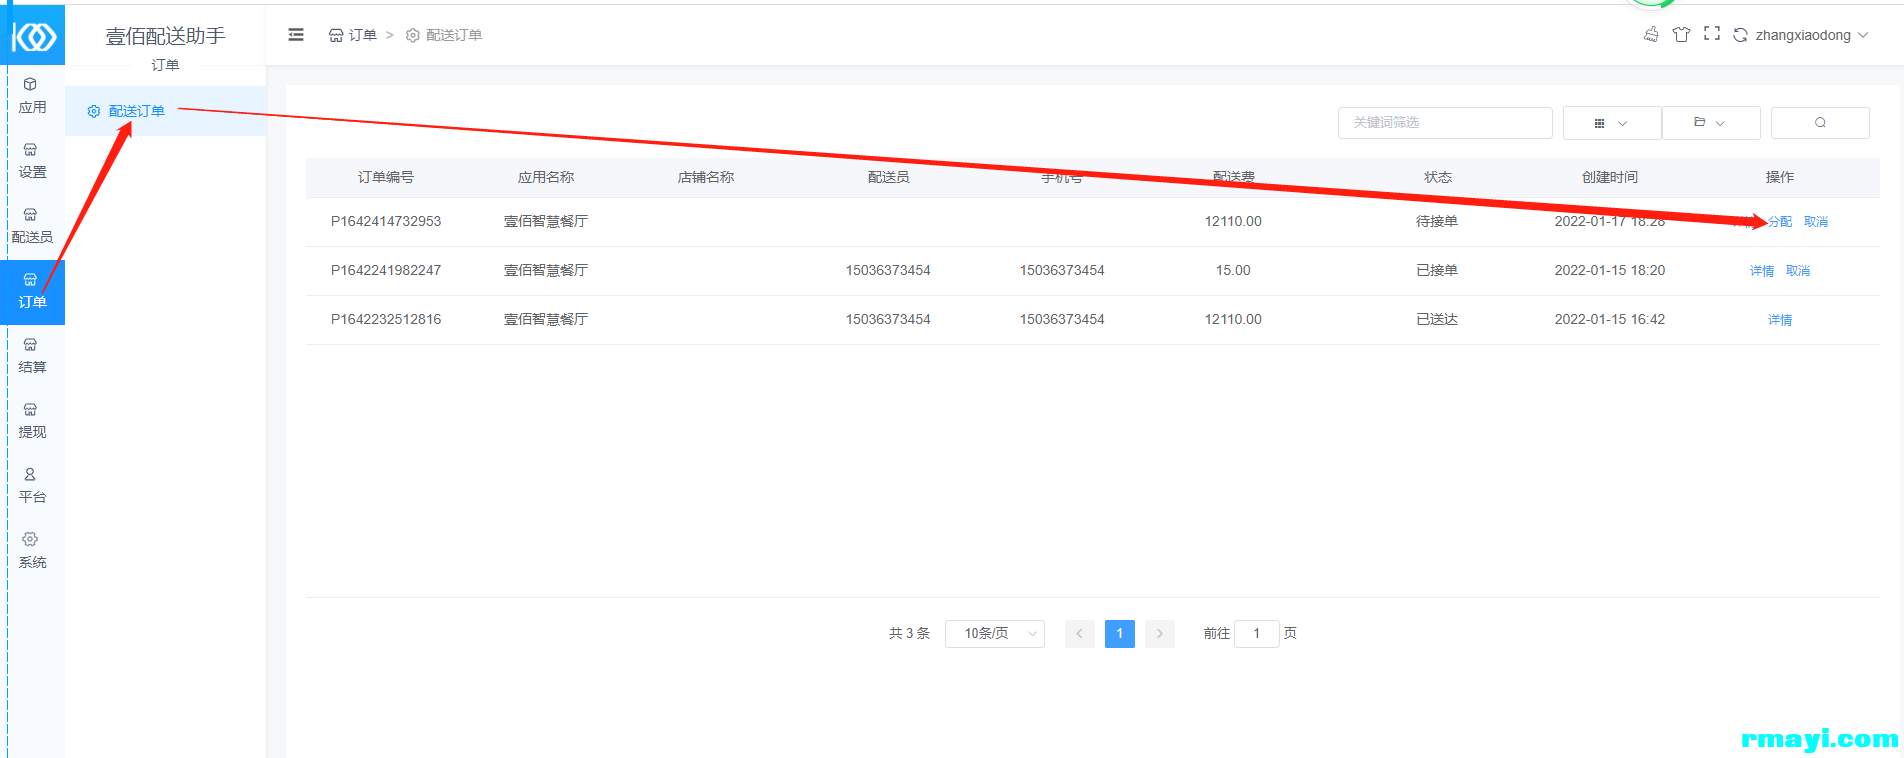
Task: Click the 已接单 status cell
Action: pos(1437,270)
